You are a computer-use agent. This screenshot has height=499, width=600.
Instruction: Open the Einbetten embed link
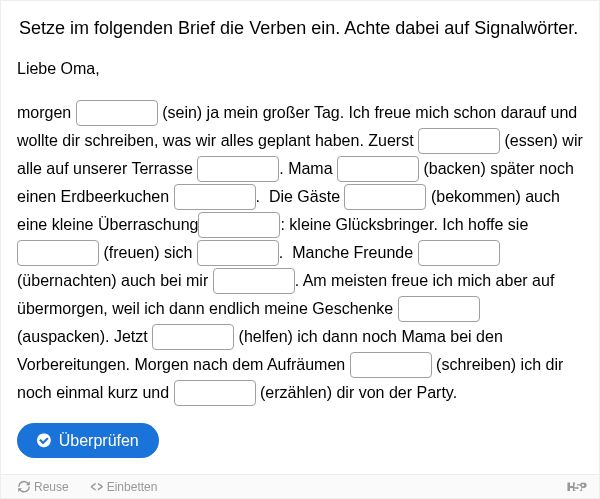pyautogui.click(x=124, y=487)
